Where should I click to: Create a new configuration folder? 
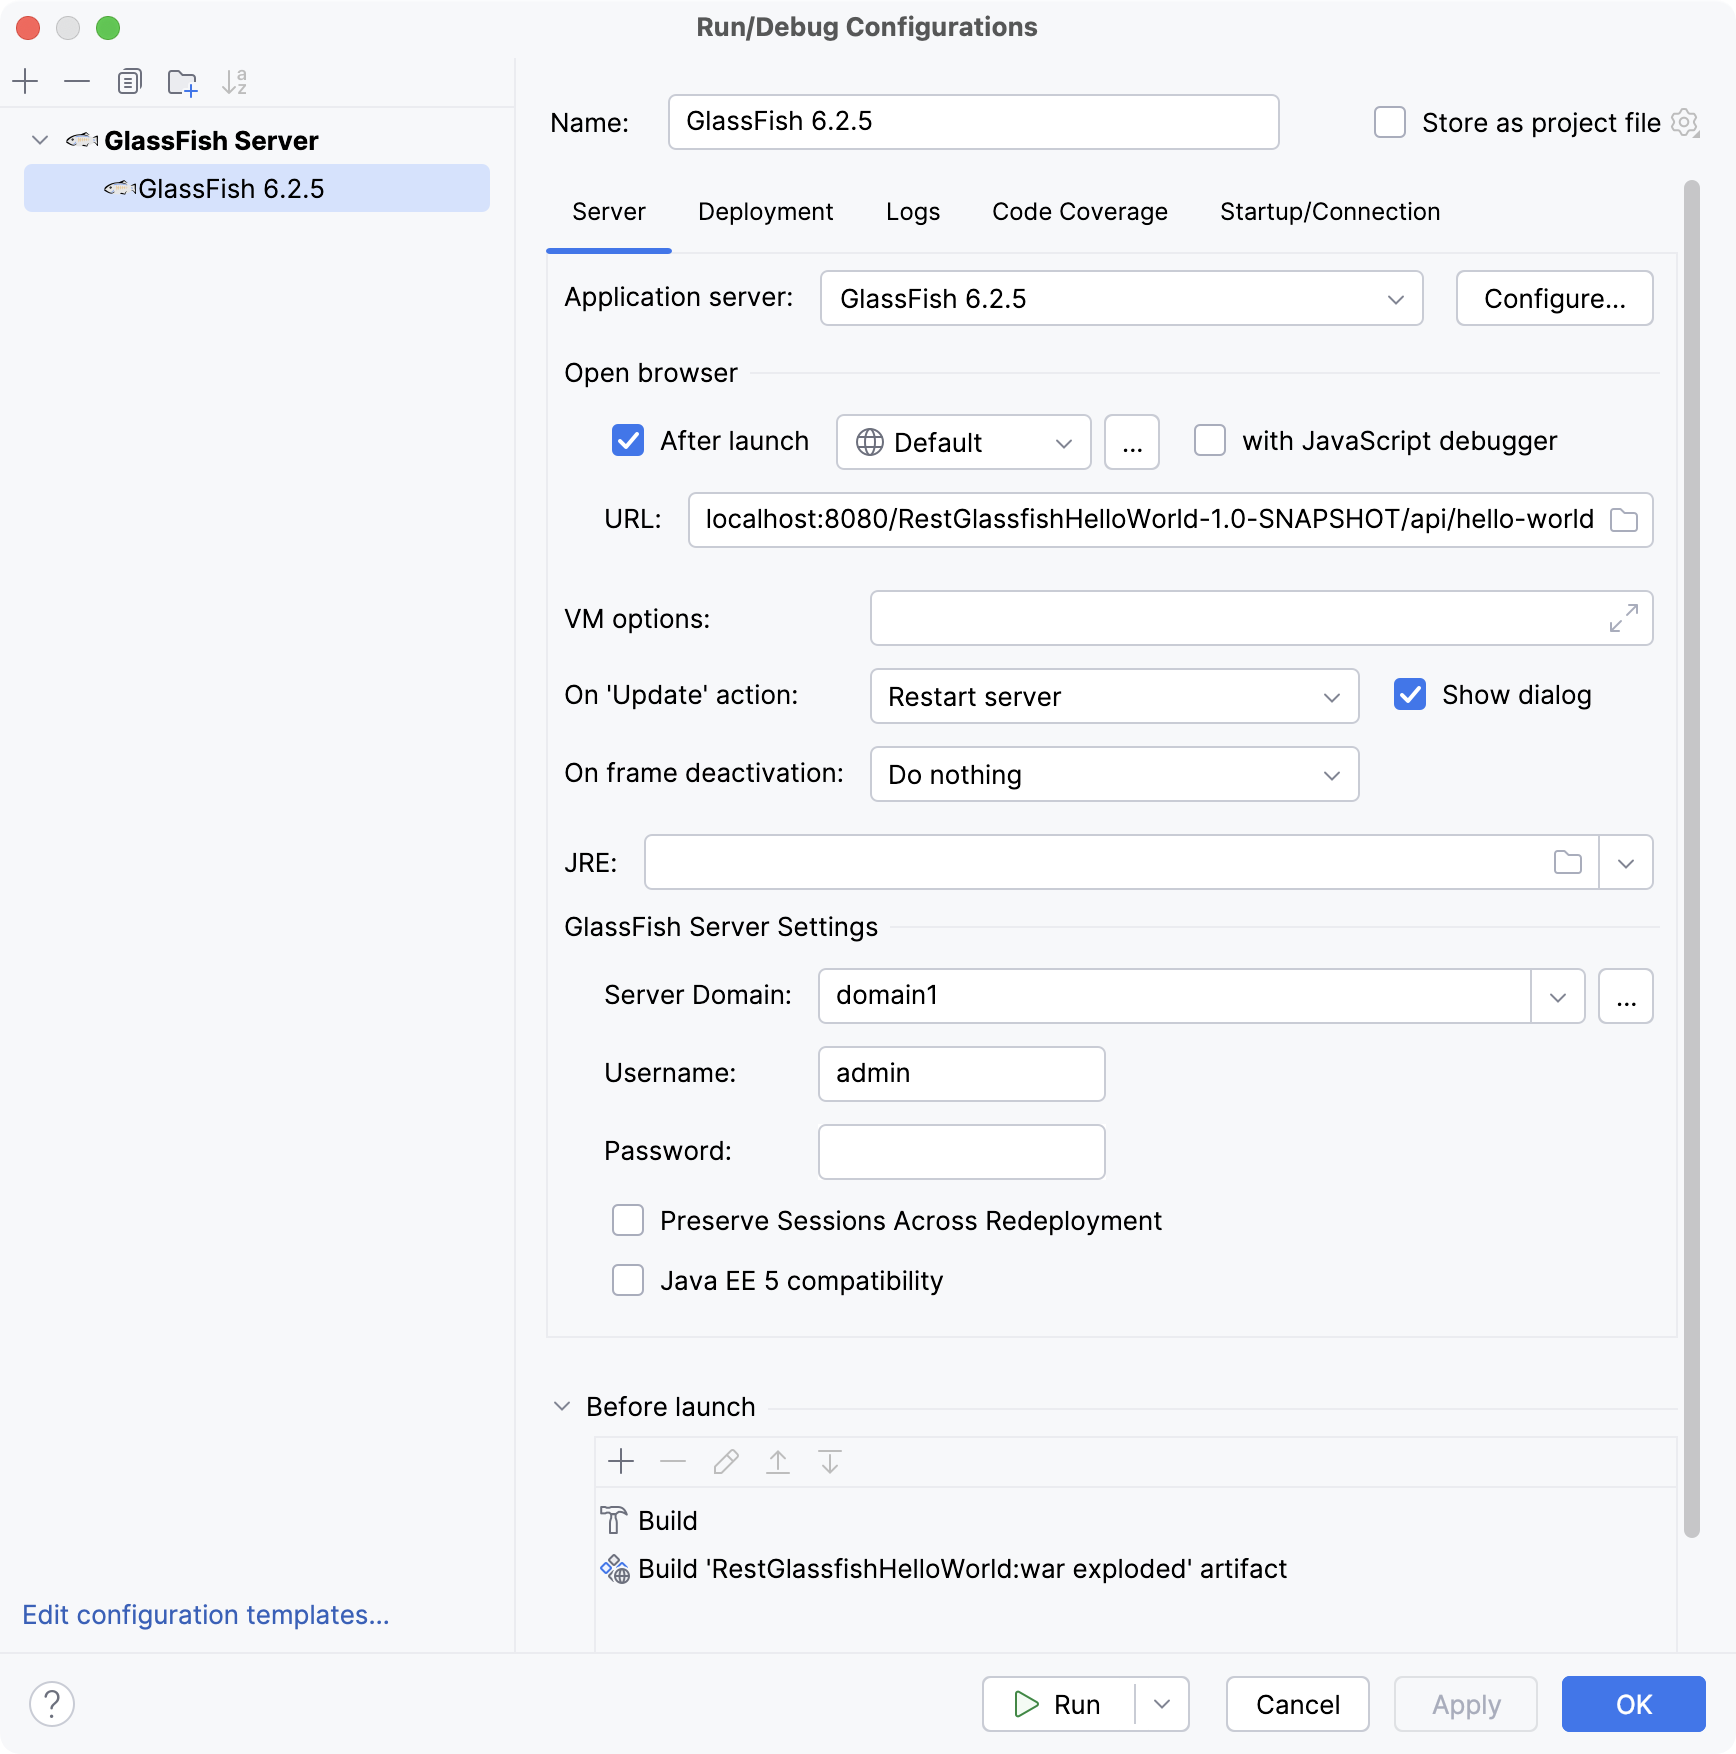[x=182, y=81]
